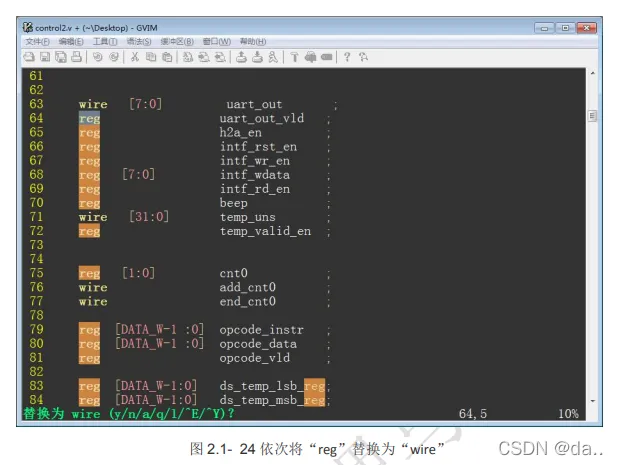The image size is (618, 465).
Task: Click 'uart_out_vld' on line 64
Action: [x=262, y=118]
